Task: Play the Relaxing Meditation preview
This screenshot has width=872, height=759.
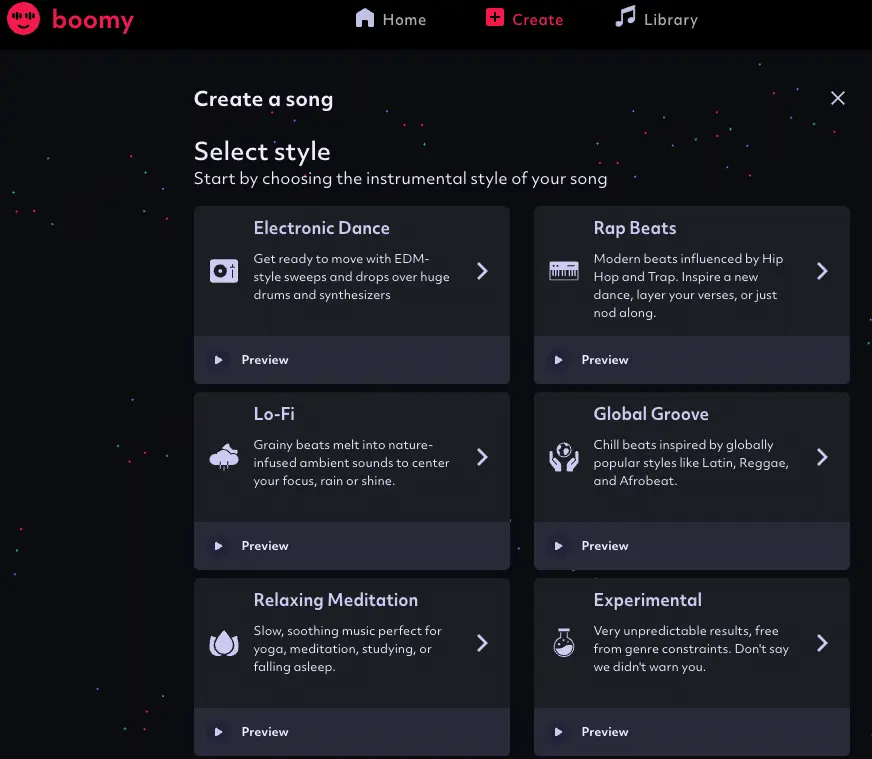Action: pyautogui.click(x=219, y=732)
